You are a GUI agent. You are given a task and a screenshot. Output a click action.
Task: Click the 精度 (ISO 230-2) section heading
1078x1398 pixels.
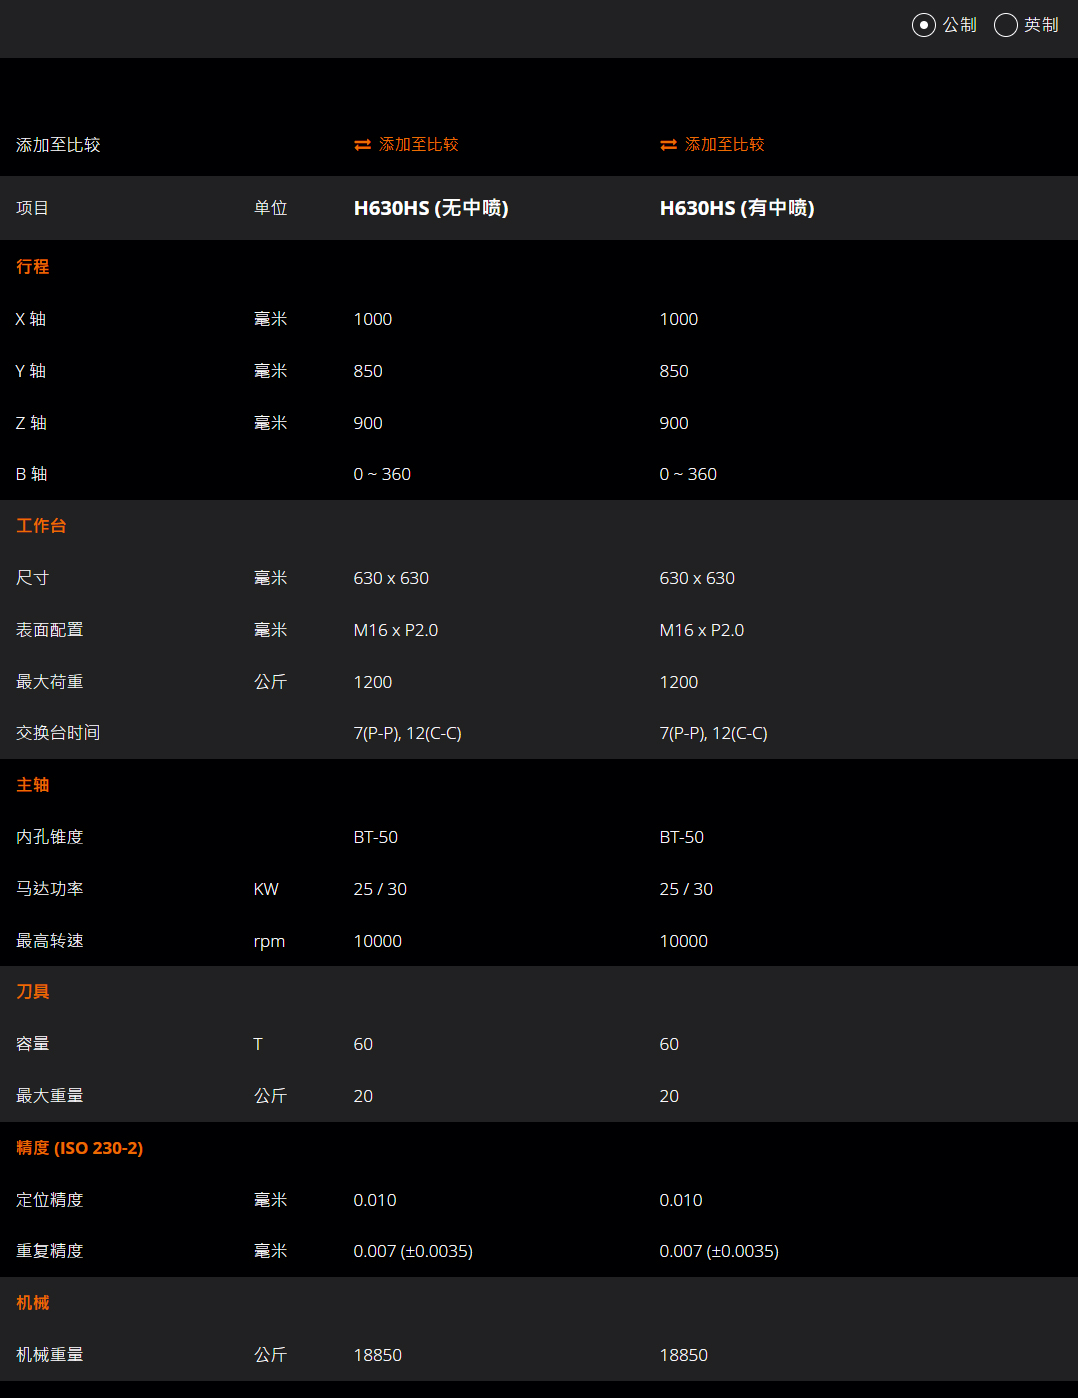pos(80,1148)
